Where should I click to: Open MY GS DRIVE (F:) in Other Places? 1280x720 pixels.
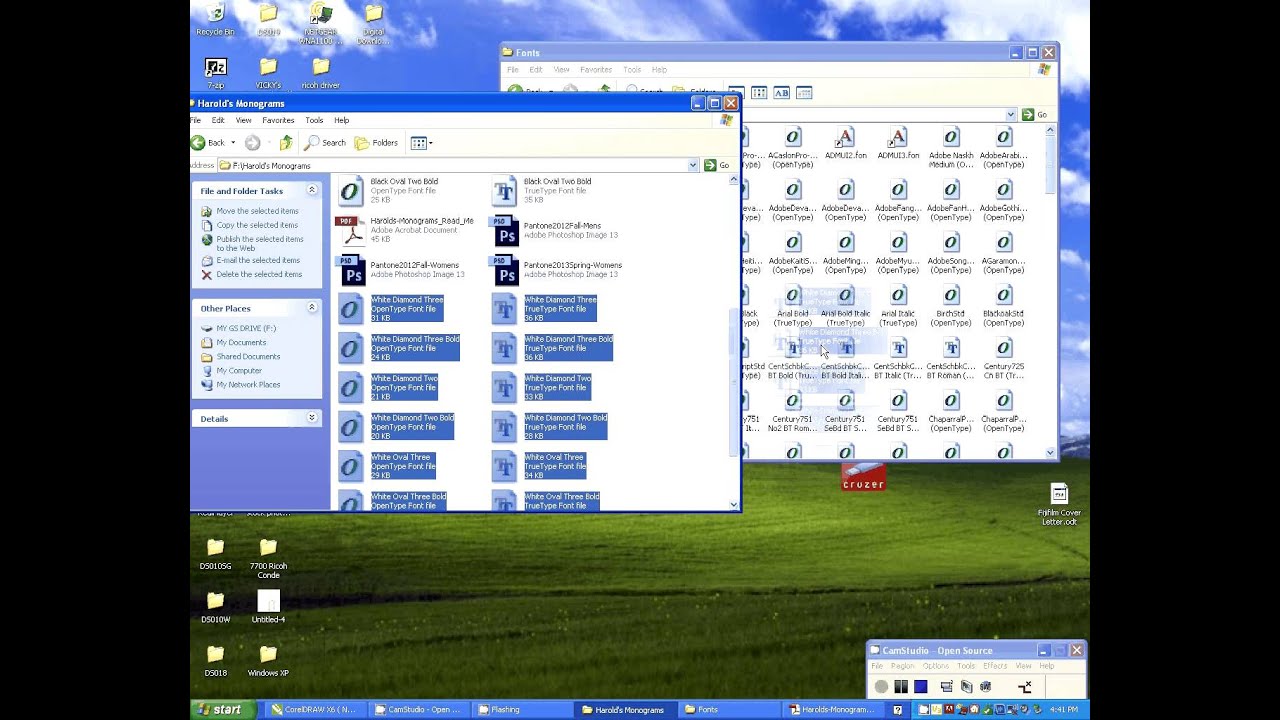click(246, 328)
